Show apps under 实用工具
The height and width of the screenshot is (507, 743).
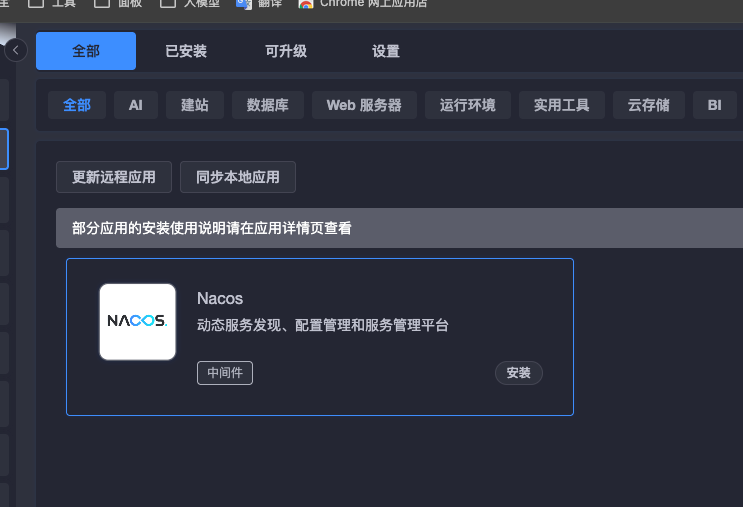(x=561, y=105)
